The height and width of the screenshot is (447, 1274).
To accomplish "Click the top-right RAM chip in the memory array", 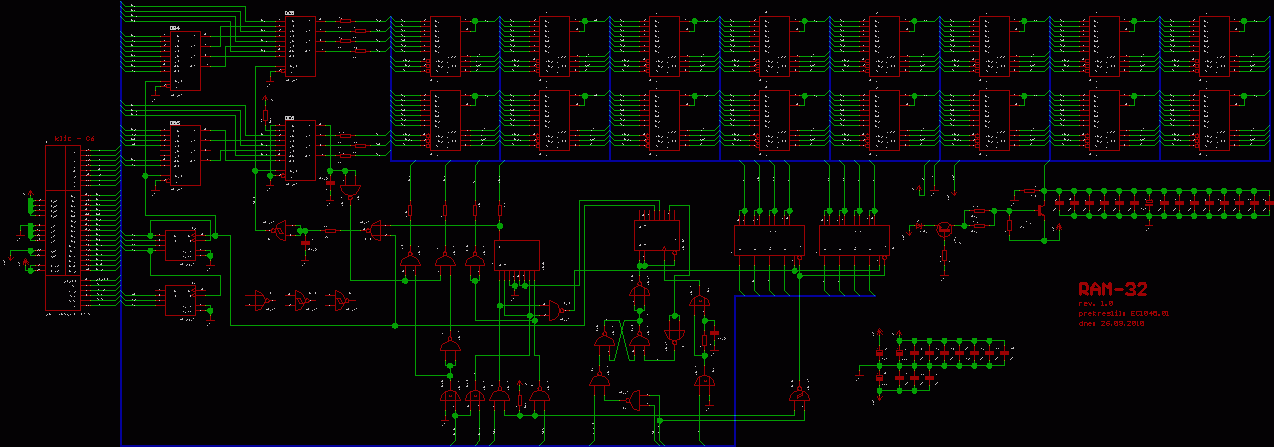I will pos(1215,45).
